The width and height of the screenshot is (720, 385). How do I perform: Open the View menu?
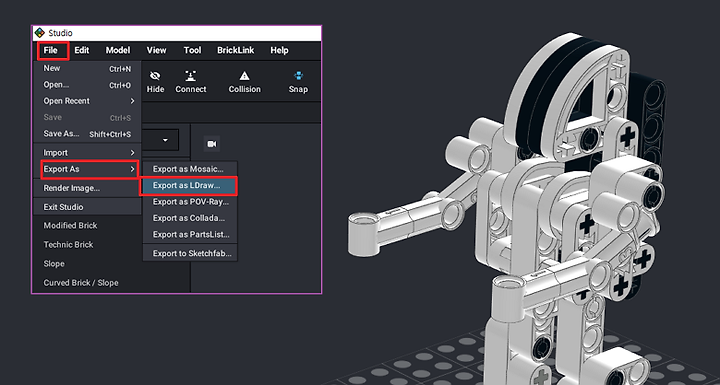point(156,51)
